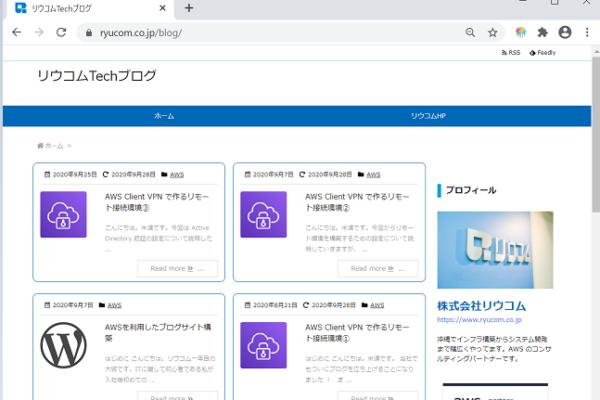Subscribe via Feedly link
The height and width of the screenshot is (400, 600).
pyautogui.click(x=544, y=52)
